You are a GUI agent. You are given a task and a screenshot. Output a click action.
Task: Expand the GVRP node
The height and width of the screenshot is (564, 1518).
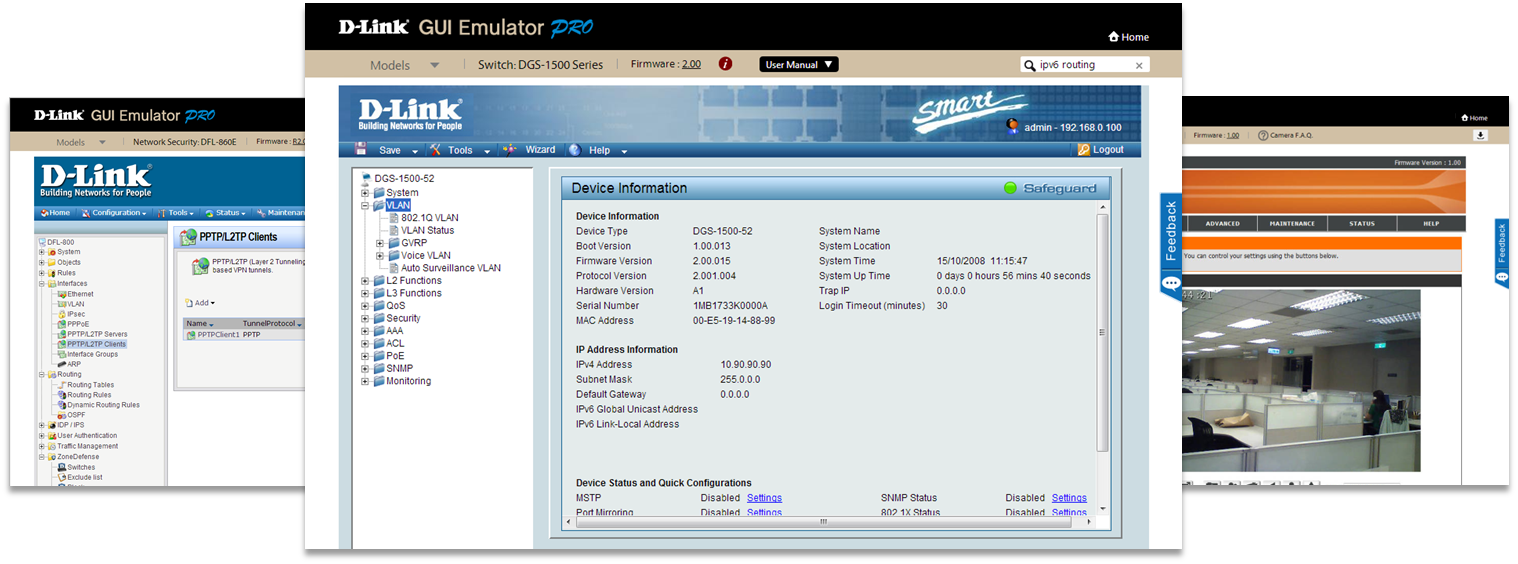(380, 243)
